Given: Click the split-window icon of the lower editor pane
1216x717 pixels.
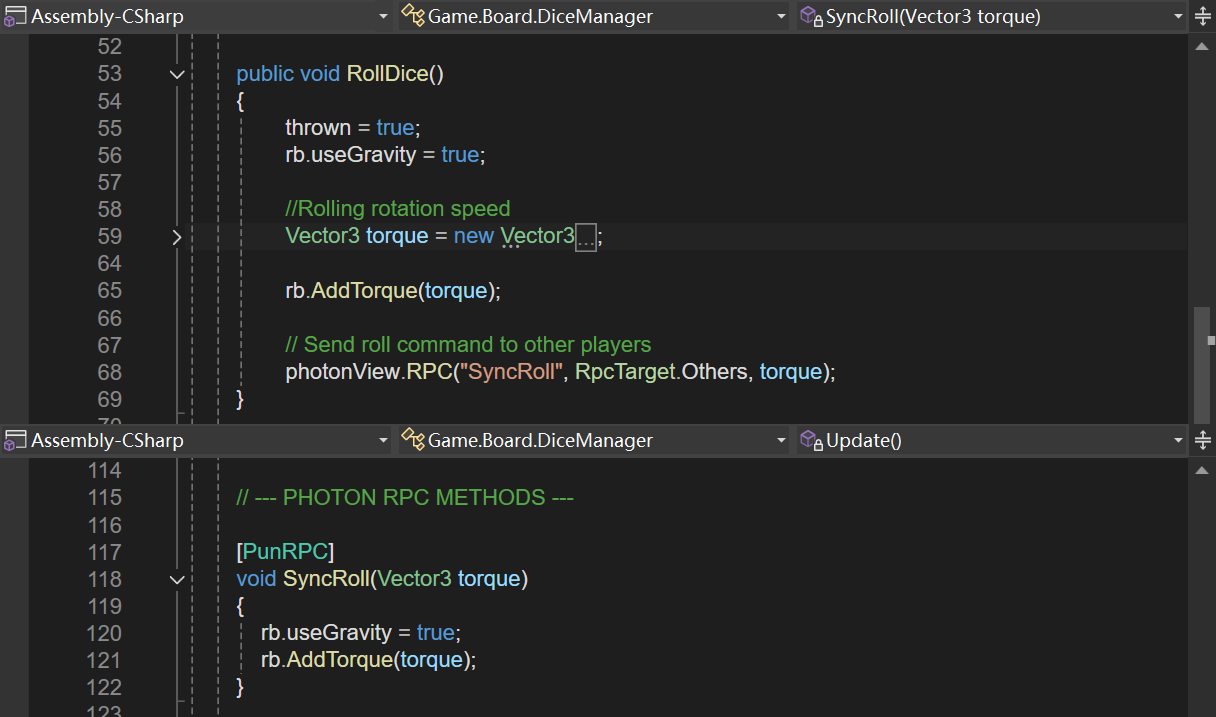Looking at the screenshot, I should [x=1202, y=440].
